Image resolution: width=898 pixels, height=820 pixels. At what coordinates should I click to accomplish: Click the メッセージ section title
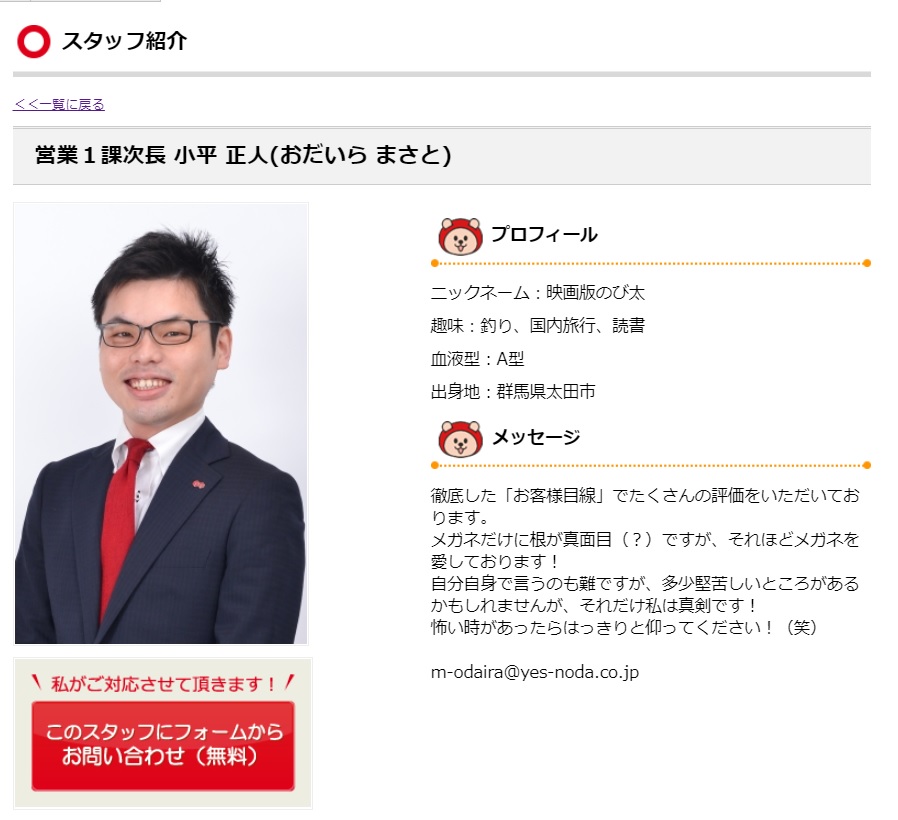point(536,437)
